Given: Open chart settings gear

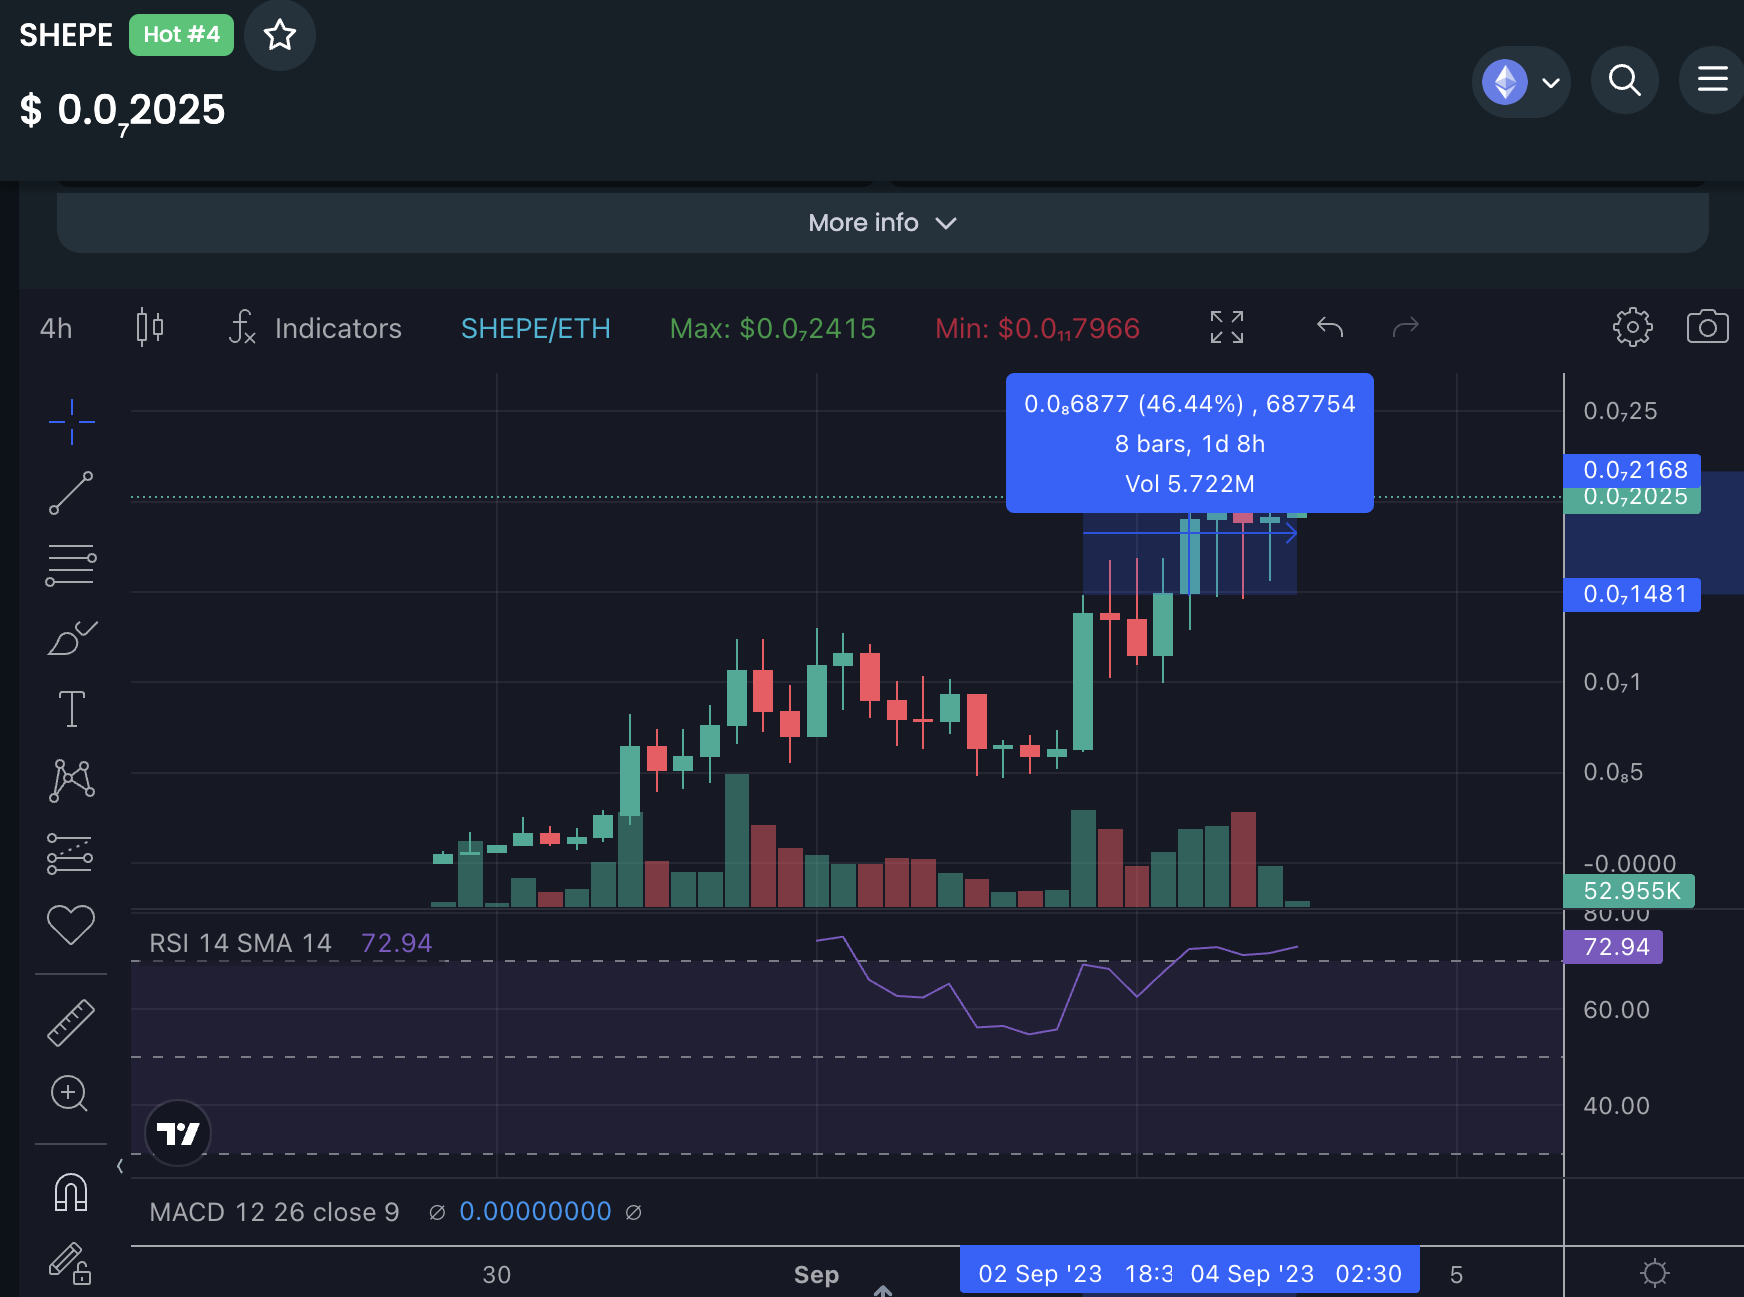Looking at the screenshot, I should [1632, 327].
